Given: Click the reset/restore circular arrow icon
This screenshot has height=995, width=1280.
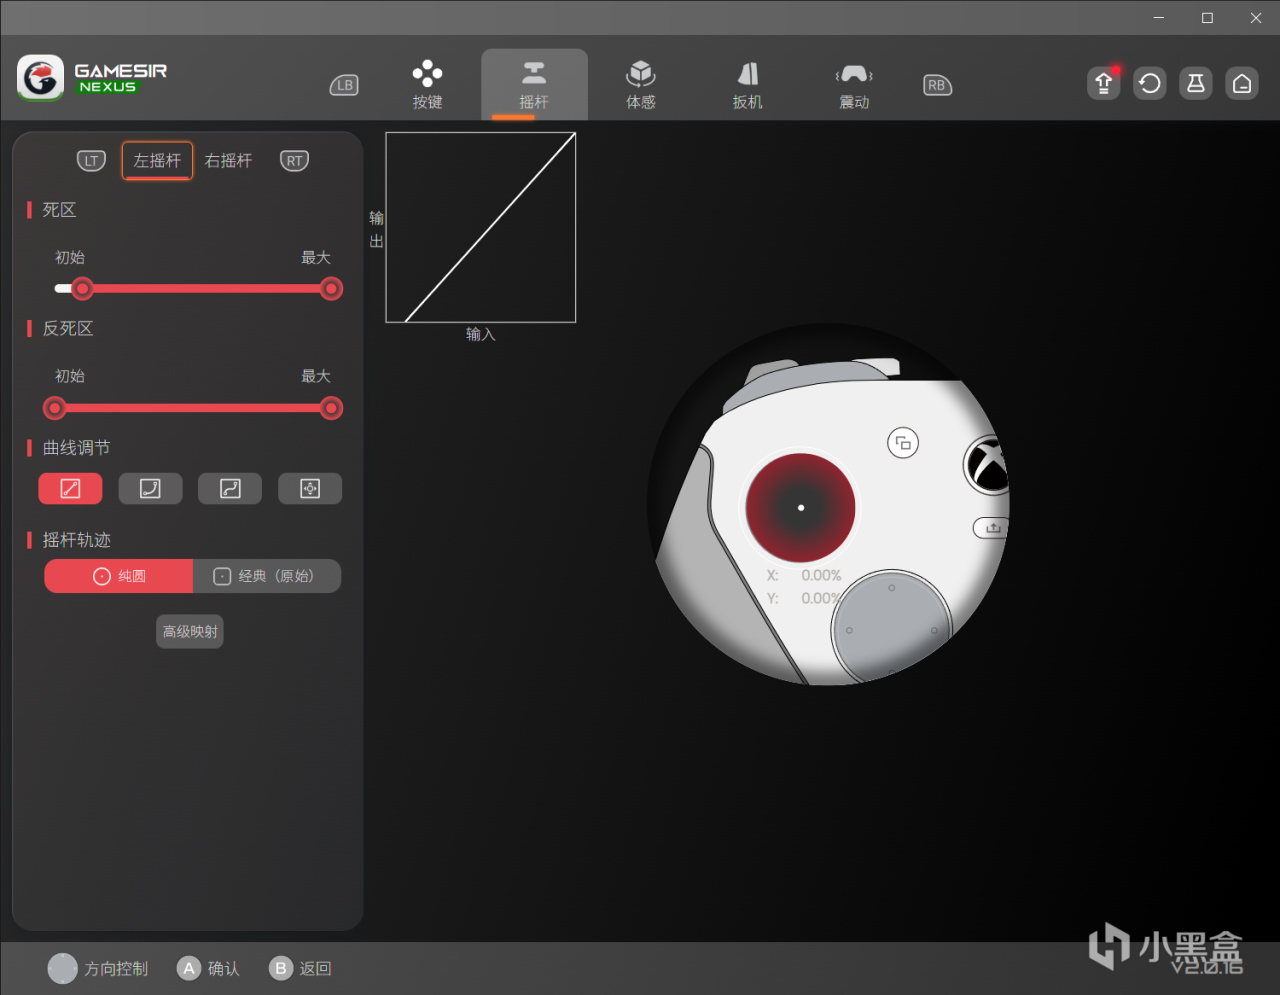Looking at the screenshot, I should click(x=1150, y=83).
